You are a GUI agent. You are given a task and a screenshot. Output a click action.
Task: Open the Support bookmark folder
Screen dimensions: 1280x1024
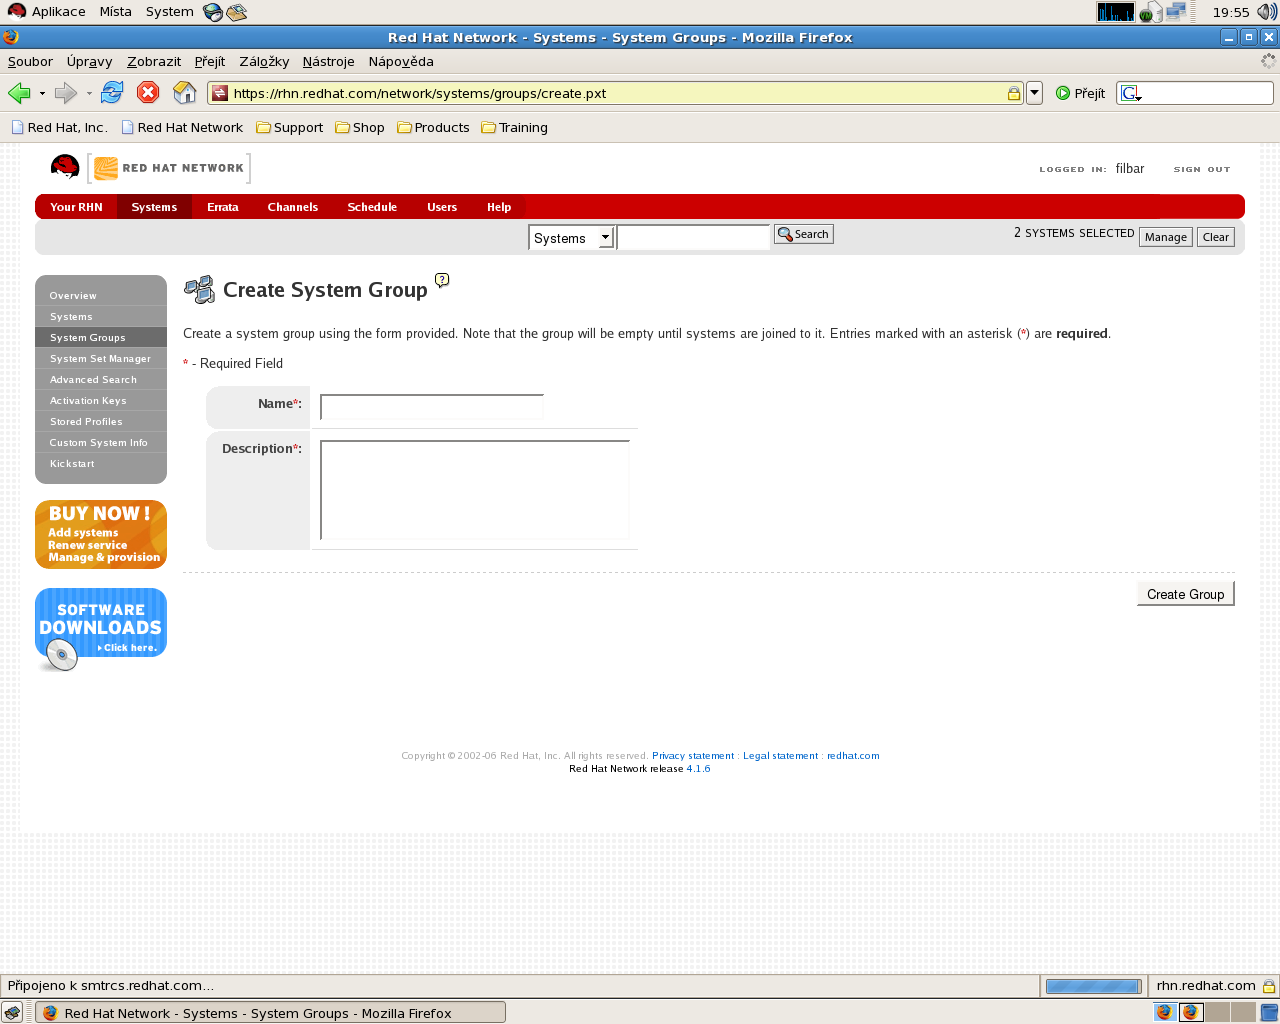coord(289,128)
